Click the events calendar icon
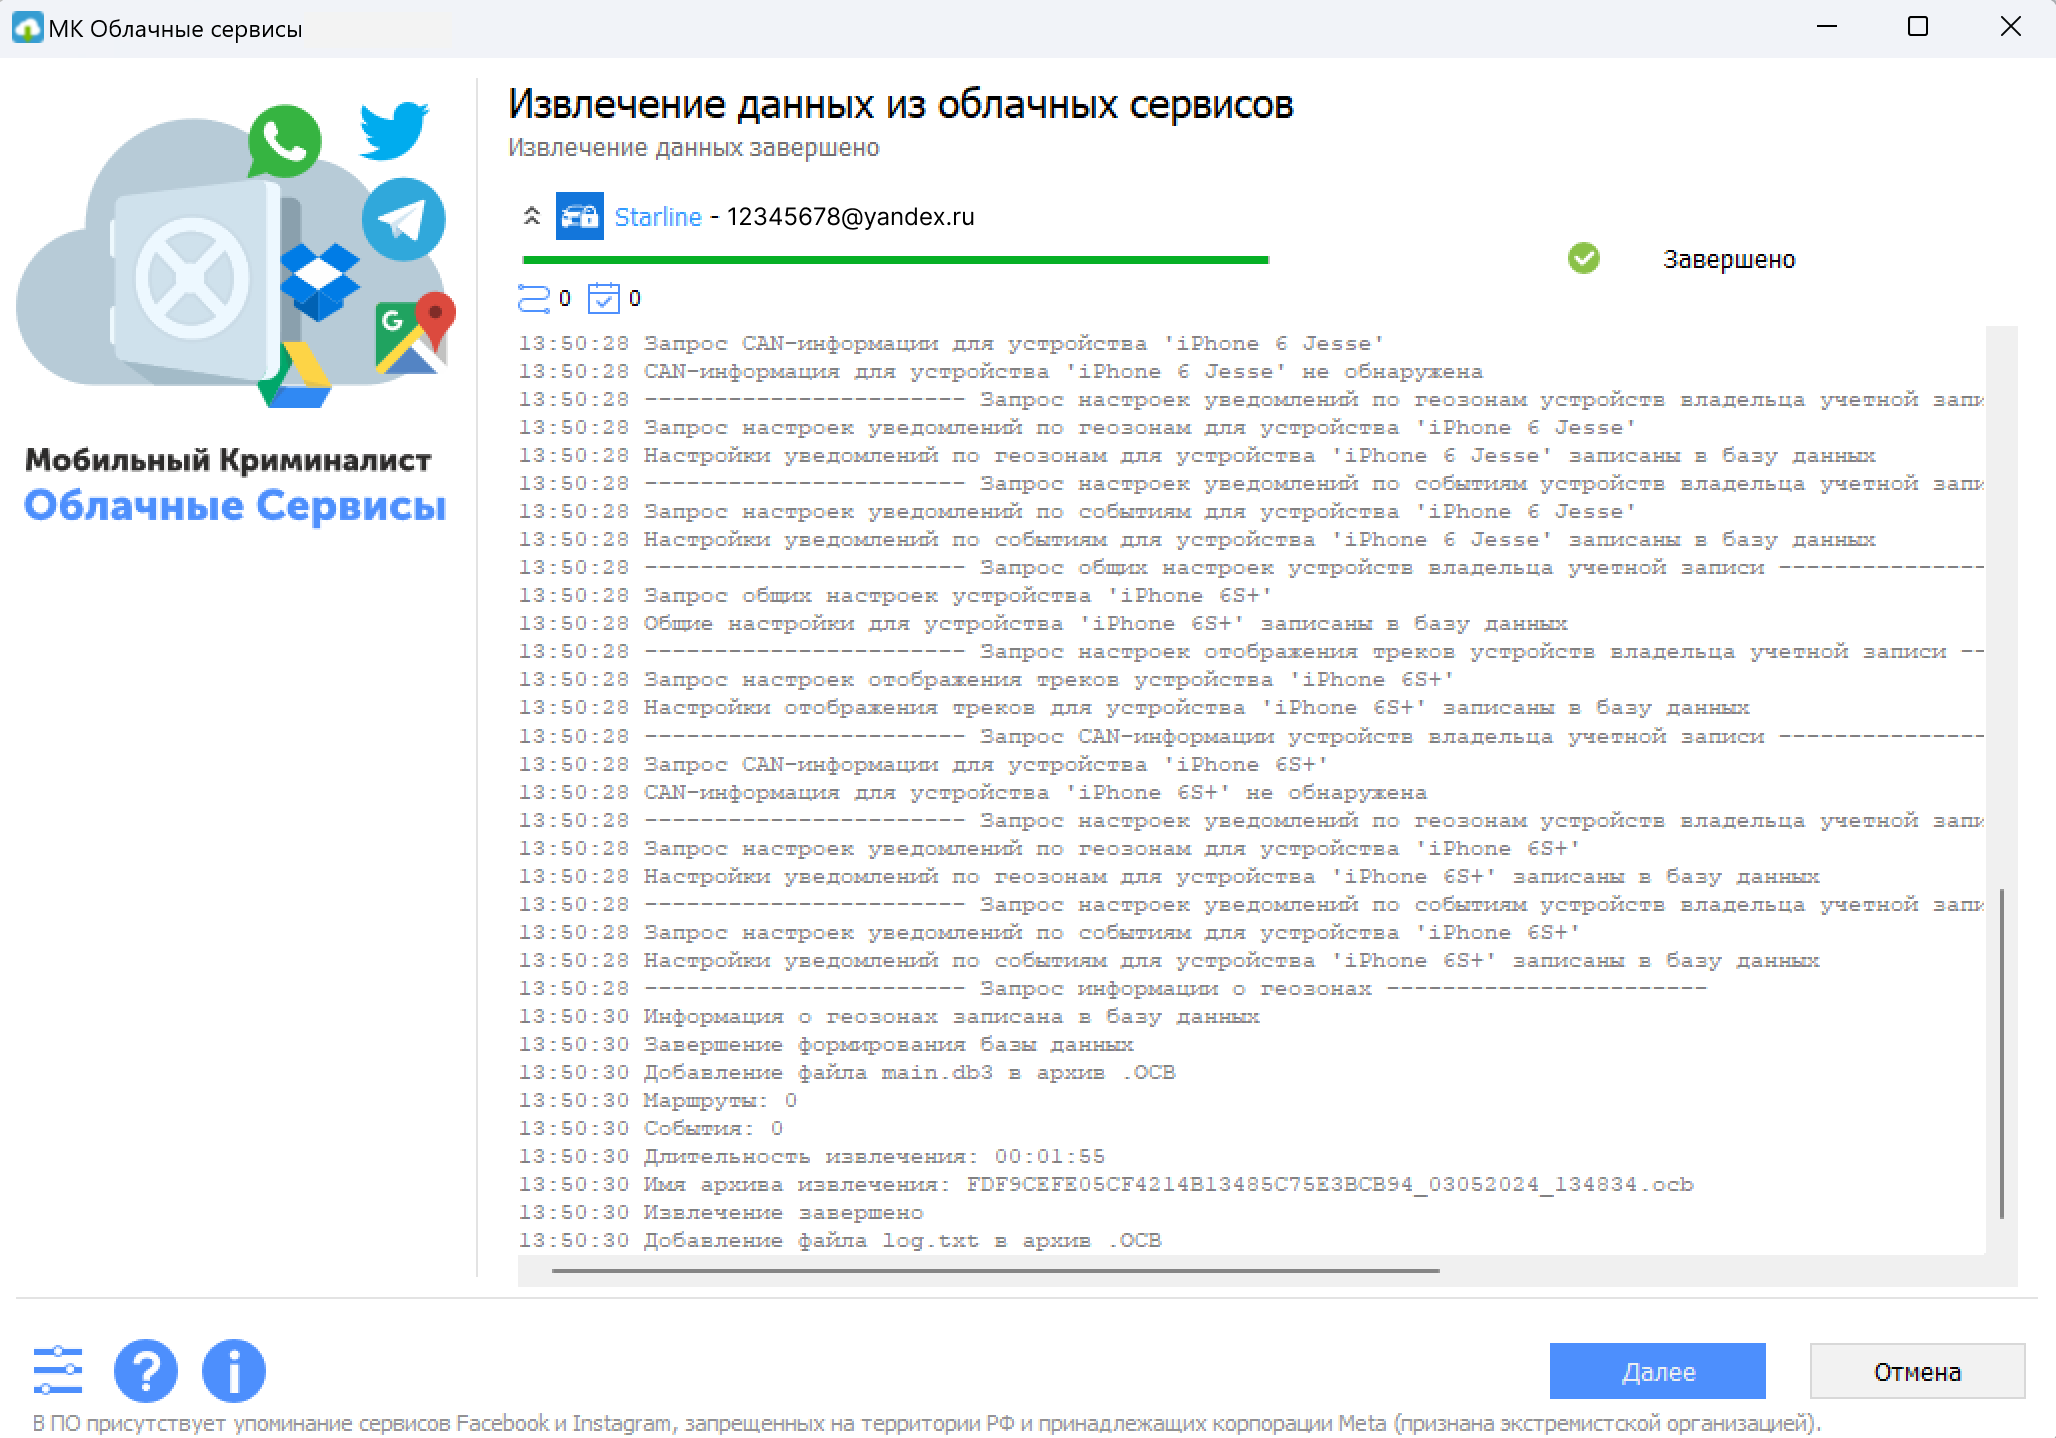2056x1438 pixels. pos(604,298)
